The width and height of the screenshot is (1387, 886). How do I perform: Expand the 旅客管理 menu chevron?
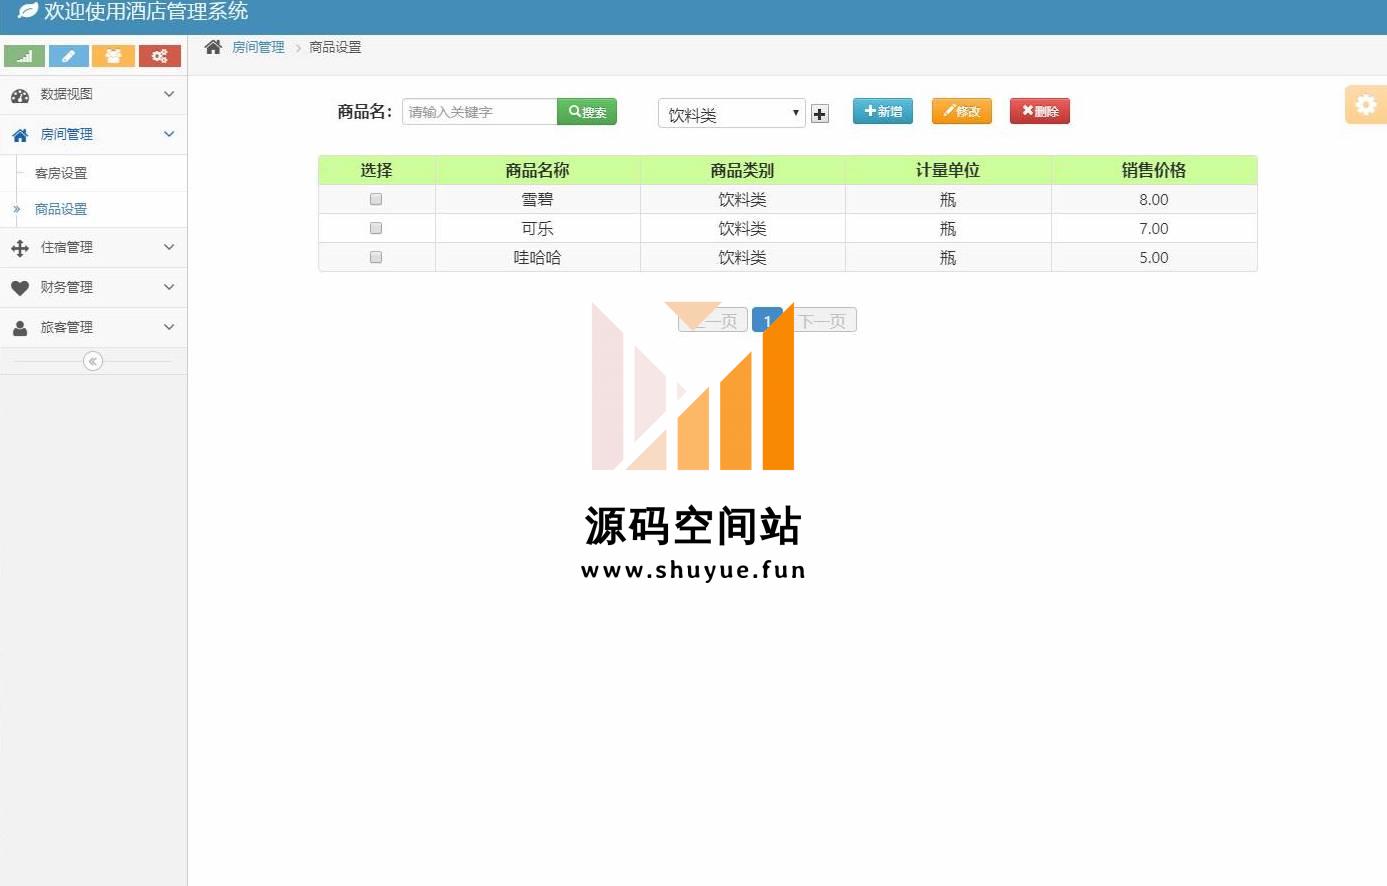pos(169,327)
